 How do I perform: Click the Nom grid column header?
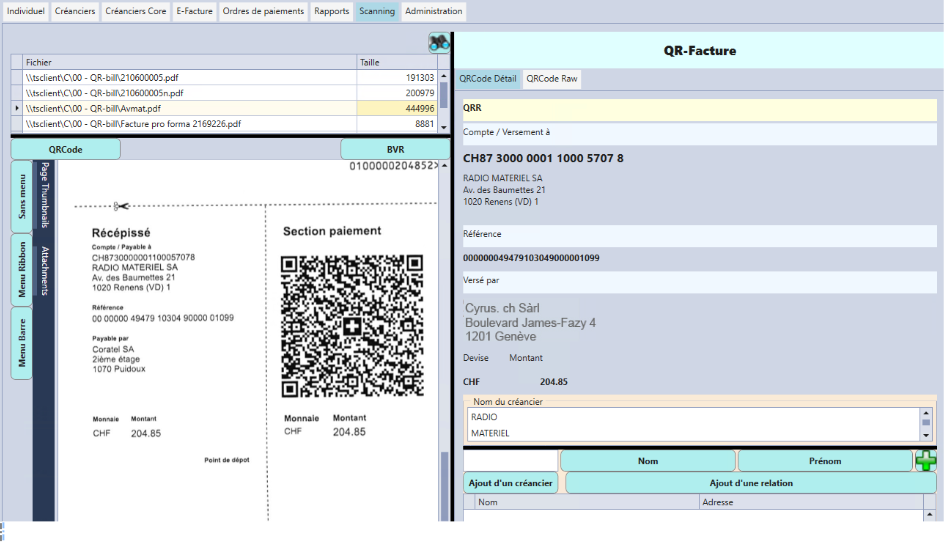[x=586, y=502]
